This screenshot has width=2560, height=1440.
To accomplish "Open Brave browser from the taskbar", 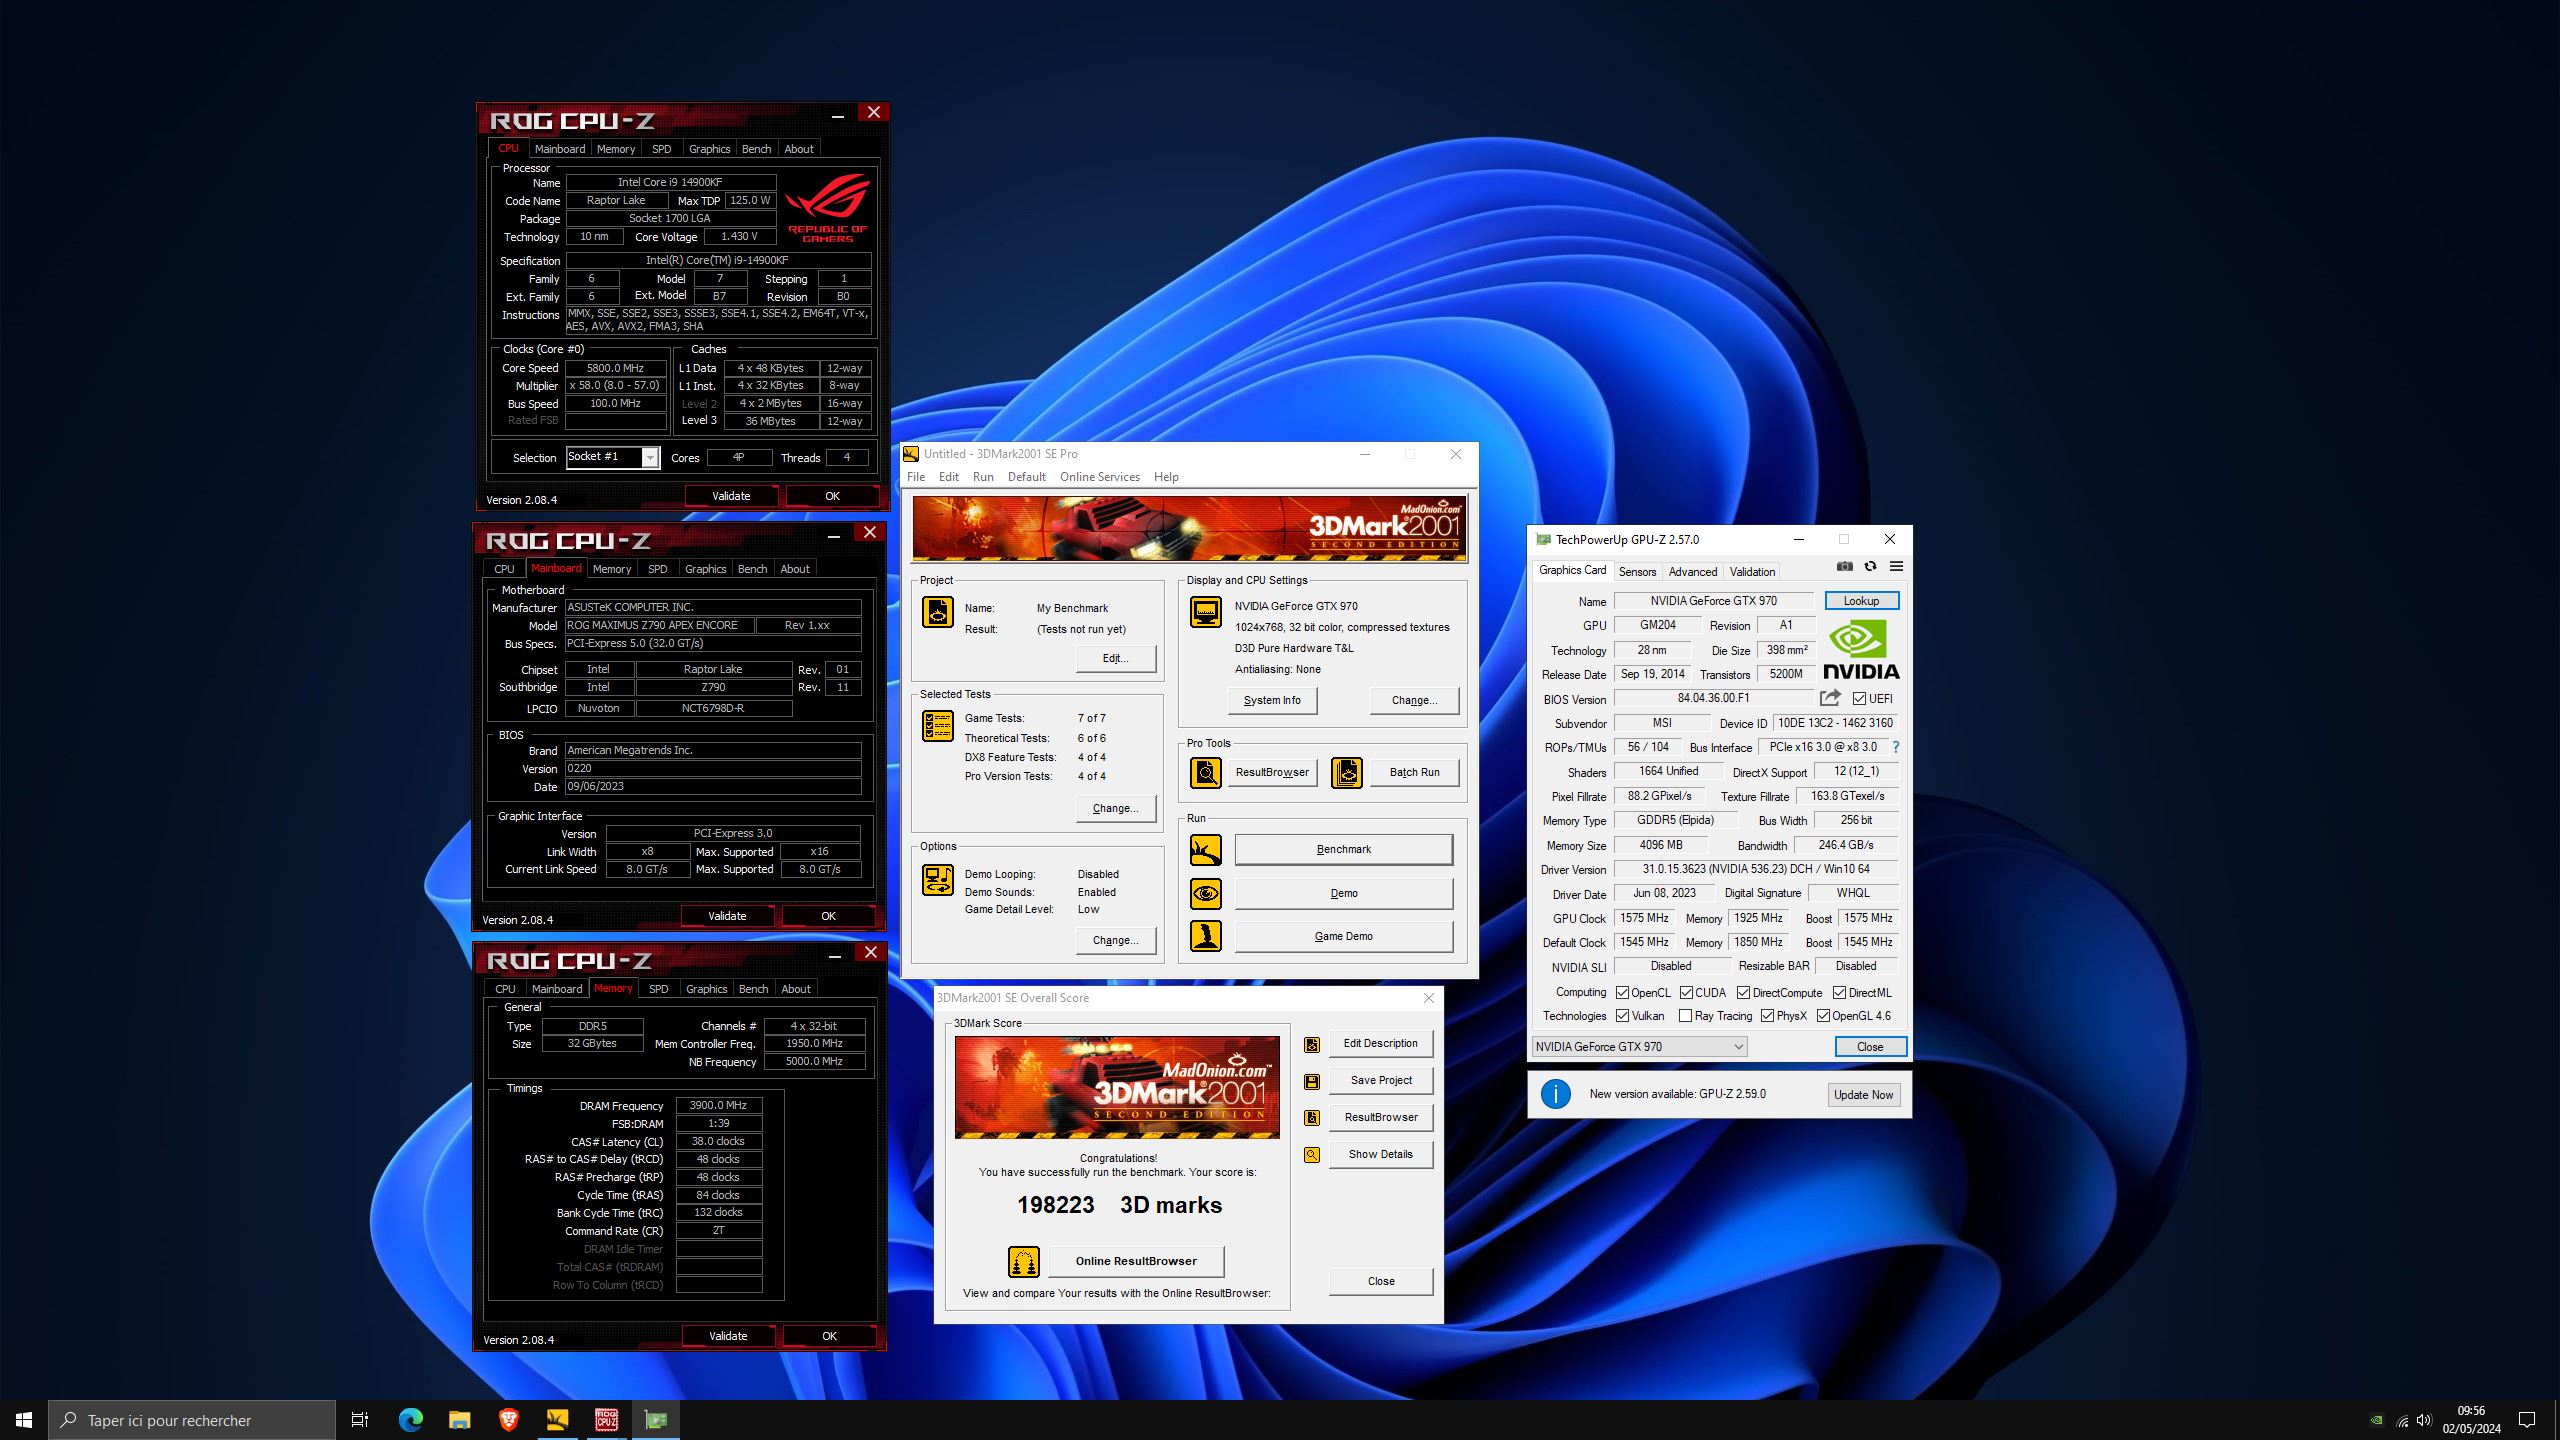I will coord(508,1420).
